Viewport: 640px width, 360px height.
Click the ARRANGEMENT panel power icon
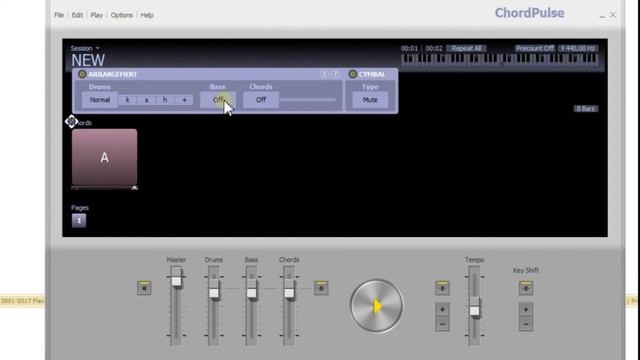(x=82, y=74)
